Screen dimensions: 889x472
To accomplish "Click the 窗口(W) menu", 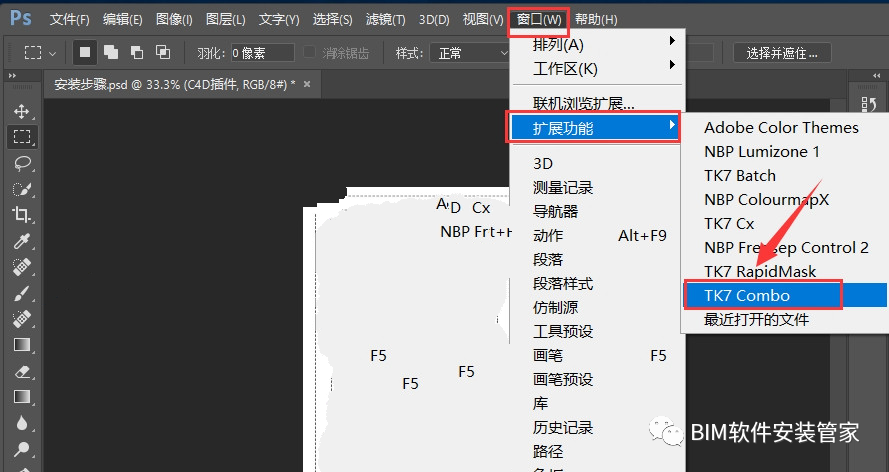I will (539, 19).
